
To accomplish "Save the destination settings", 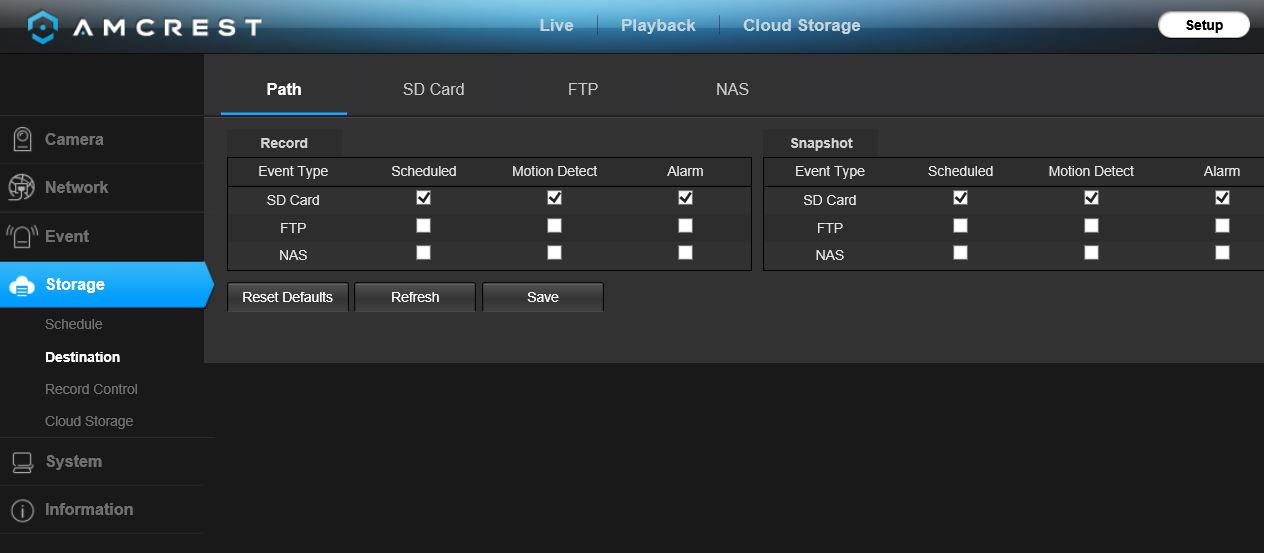I will coord(543,297).
